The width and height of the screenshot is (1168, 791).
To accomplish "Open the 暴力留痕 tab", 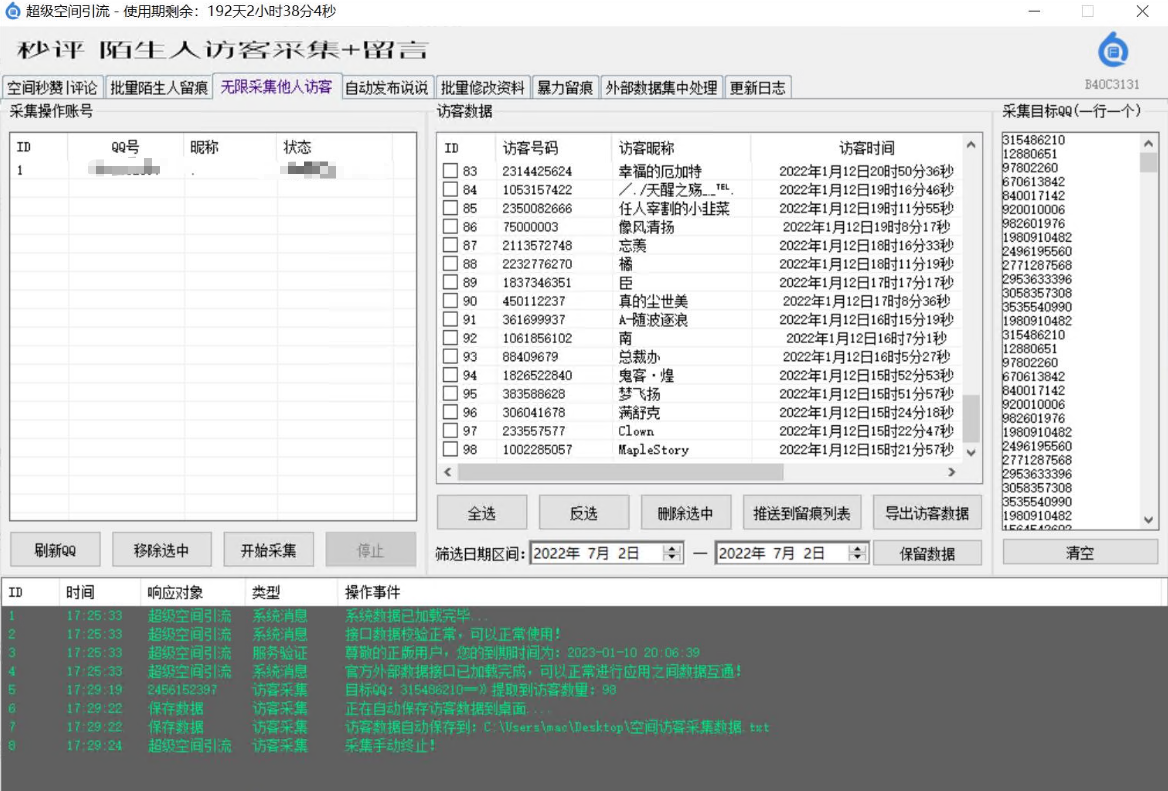I will click(x=565, y=88).
